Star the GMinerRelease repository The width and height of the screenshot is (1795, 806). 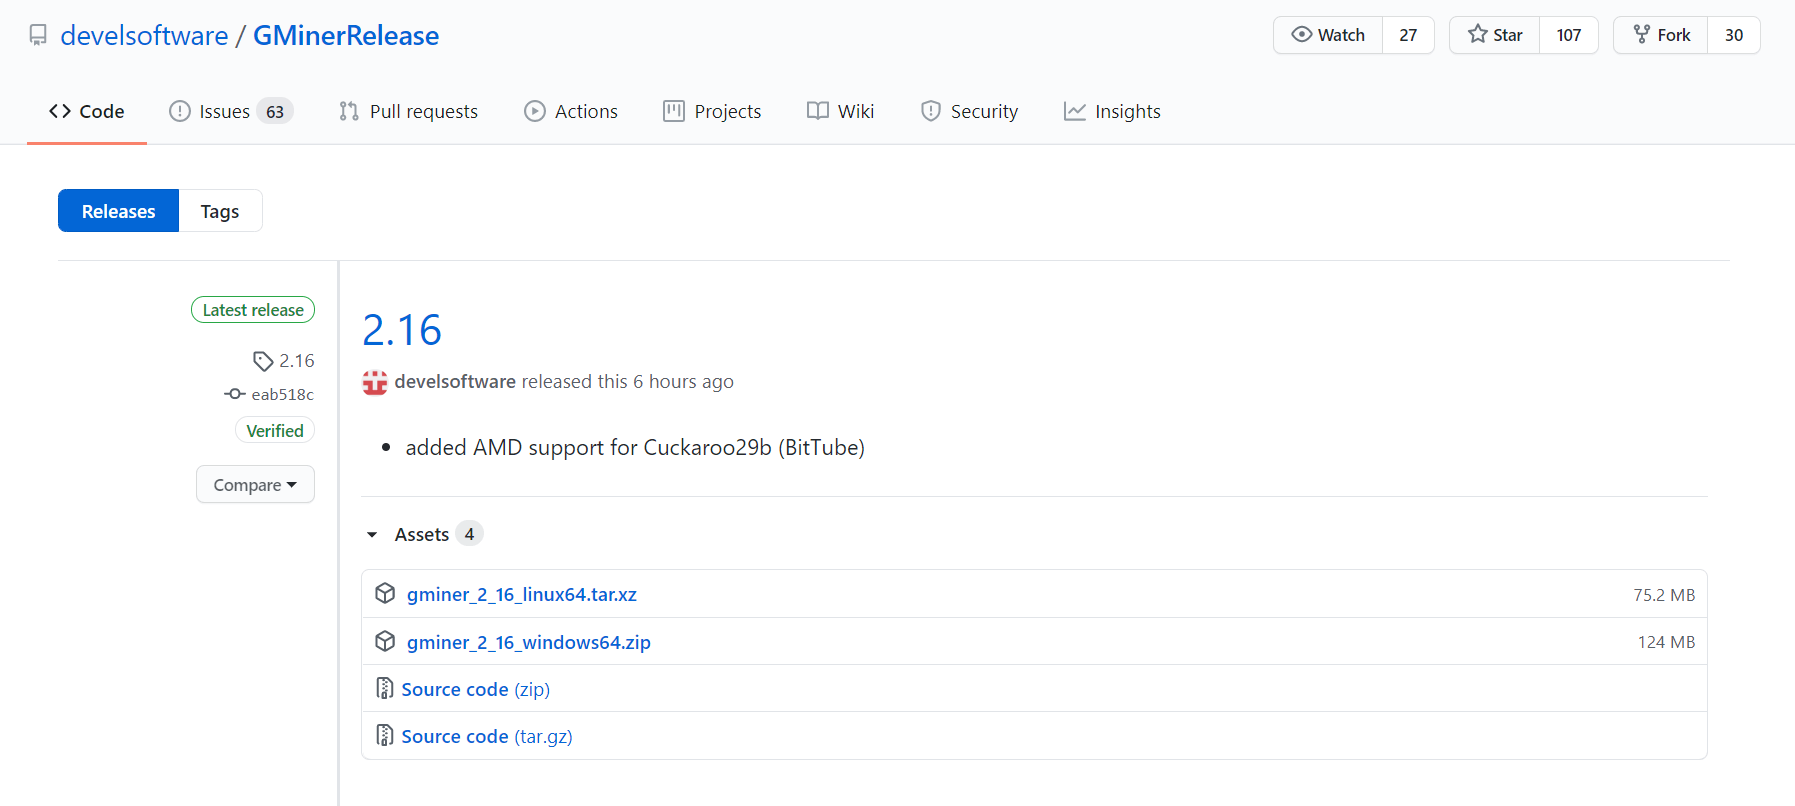(x=1495, y=35)
